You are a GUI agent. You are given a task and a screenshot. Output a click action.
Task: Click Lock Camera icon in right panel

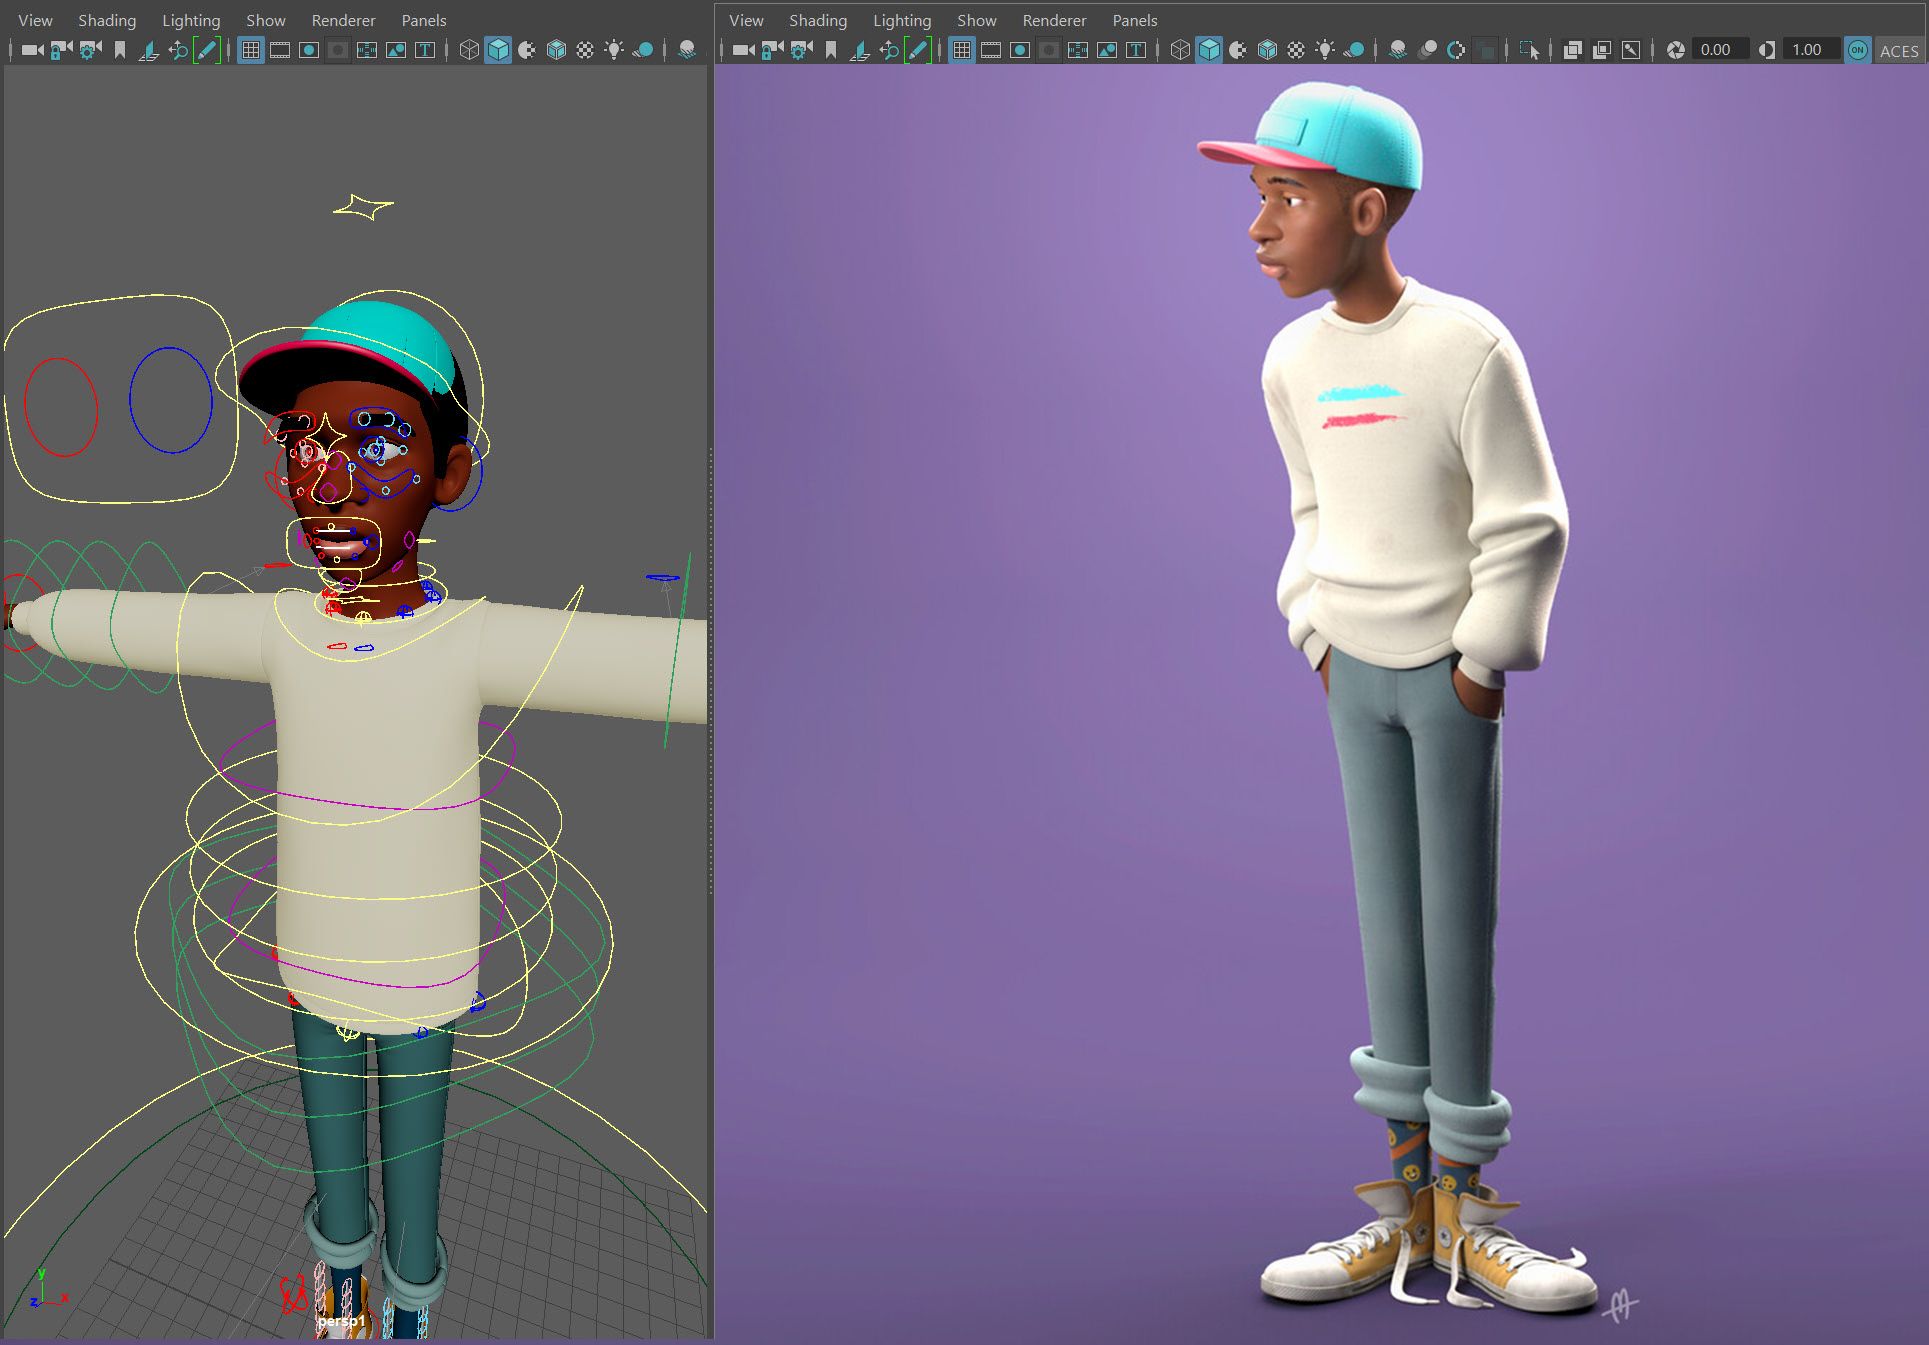tap(773, 50)
